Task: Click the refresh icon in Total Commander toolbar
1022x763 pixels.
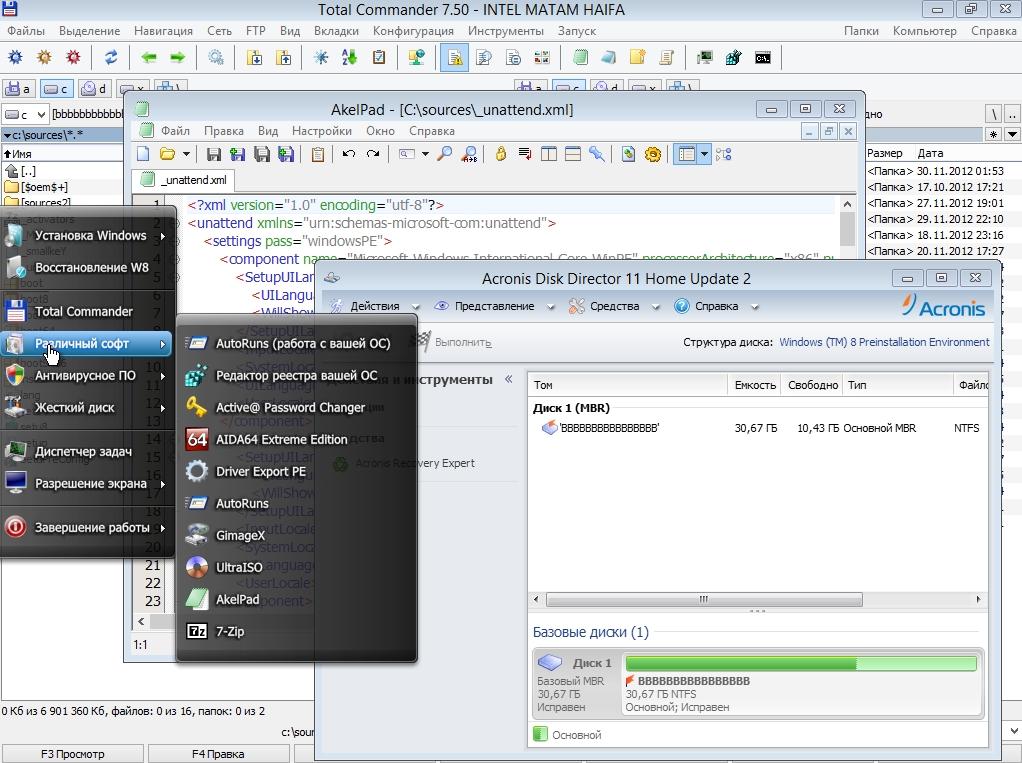Action: click(111, 57)
